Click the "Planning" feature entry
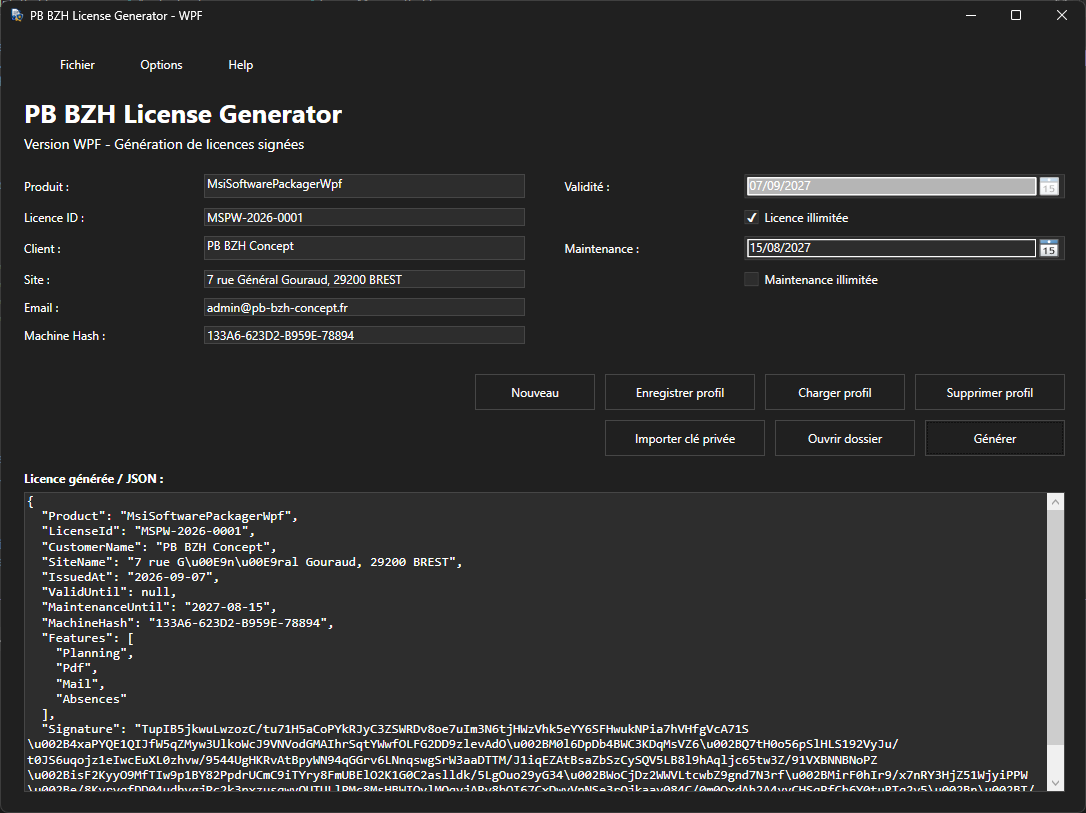 94,653
